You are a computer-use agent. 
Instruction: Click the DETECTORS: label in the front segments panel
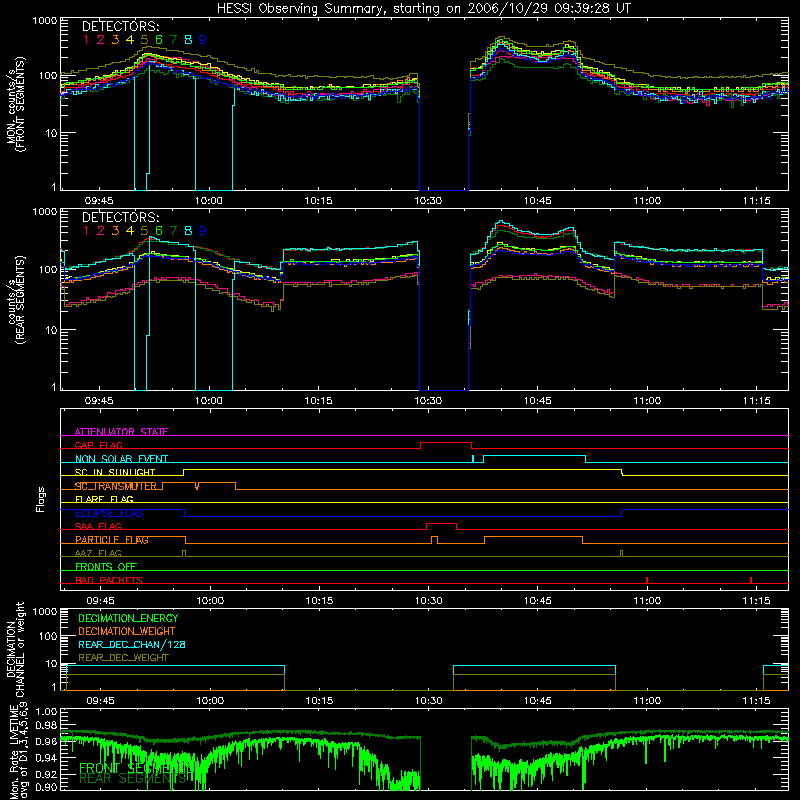(x=120, y=27)
